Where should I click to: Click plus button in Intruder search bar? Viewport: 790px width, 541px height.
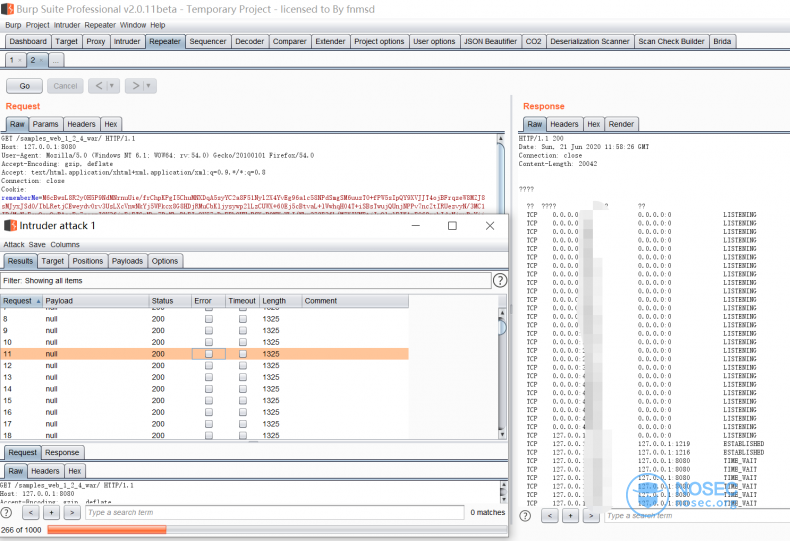click(x=51, y=512)
